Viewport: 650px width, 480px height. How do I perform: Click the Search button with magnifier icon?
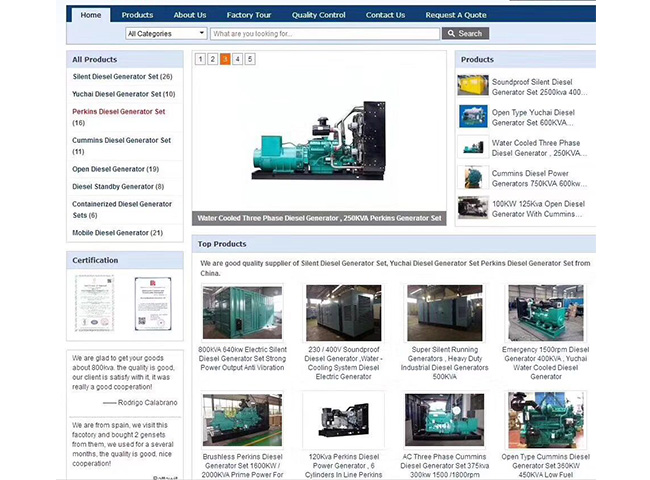pyautogui.click(x=465, y=33)
